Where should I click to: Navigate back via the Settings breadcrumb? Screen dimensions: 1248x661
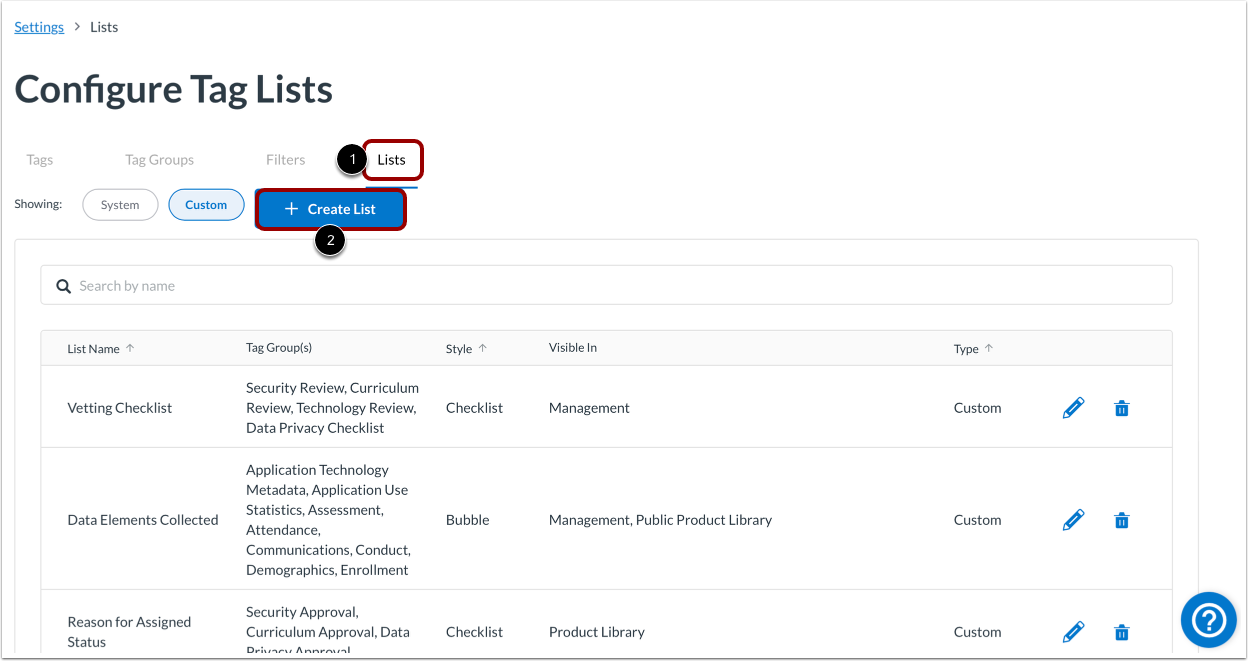click(x=38, y=26)
